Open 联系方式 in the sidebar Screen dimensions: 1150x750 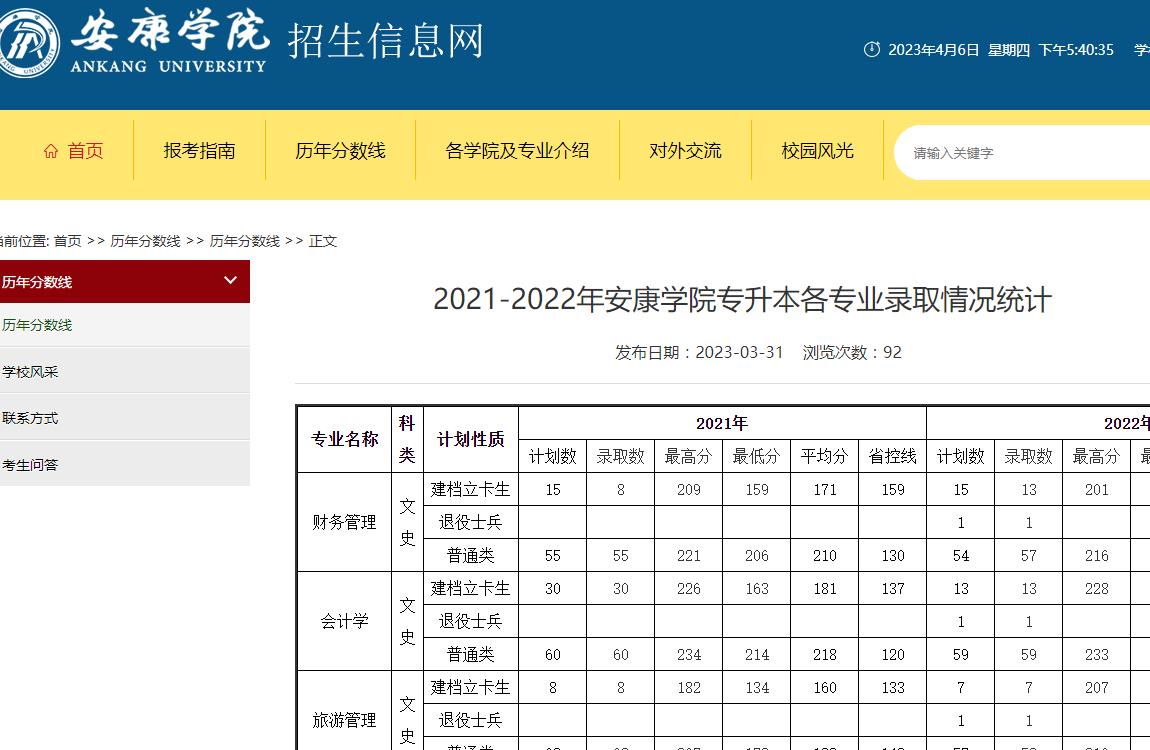coord(125,418)
